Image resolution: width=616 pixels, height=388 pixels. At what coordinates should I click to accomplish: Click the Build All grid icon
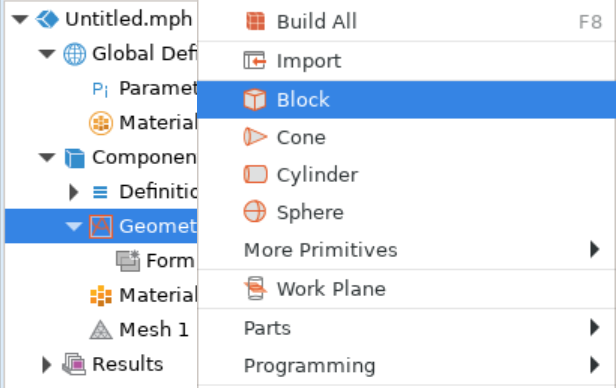255,21
